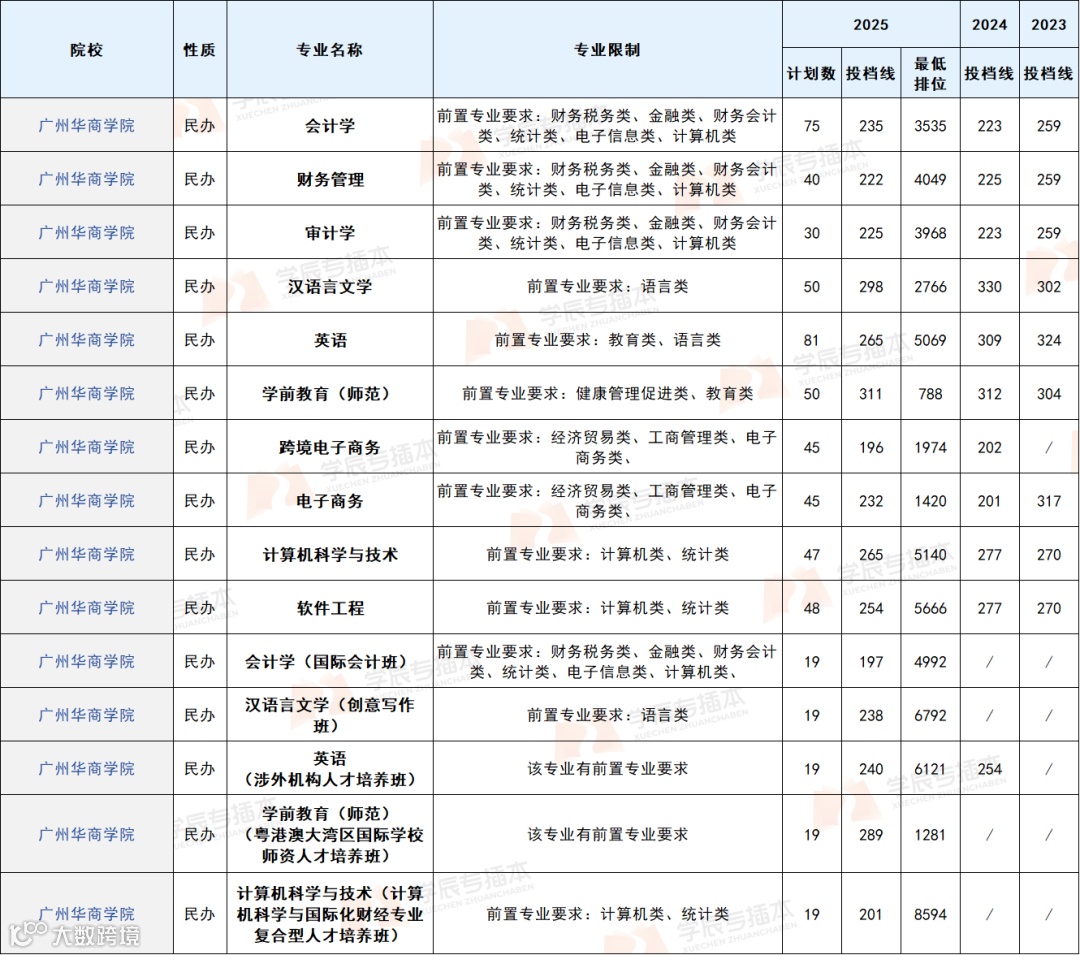Click the 院校 column header
This screenshot has width=1080, height=955.
click(86, 50)
